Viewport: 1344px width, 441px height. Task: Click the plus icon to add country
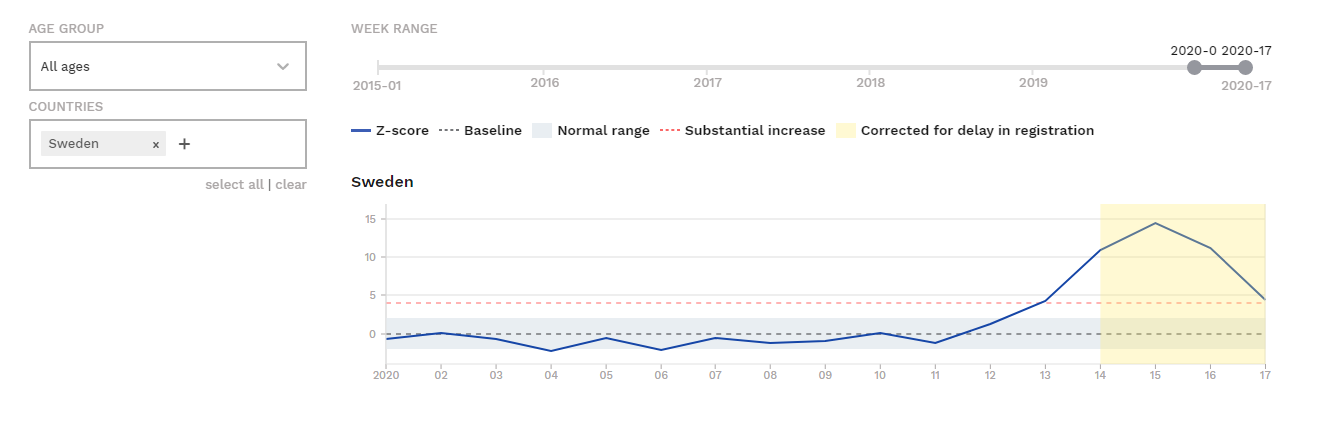tap(184, 144)
